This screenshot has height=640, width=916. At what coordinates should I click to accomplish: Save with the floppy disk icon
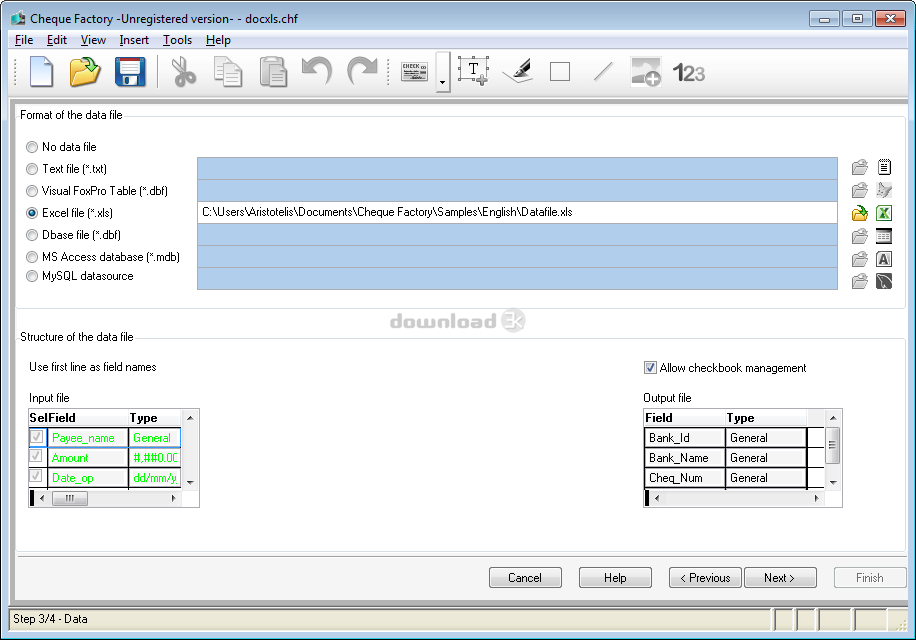click(130, 72)
